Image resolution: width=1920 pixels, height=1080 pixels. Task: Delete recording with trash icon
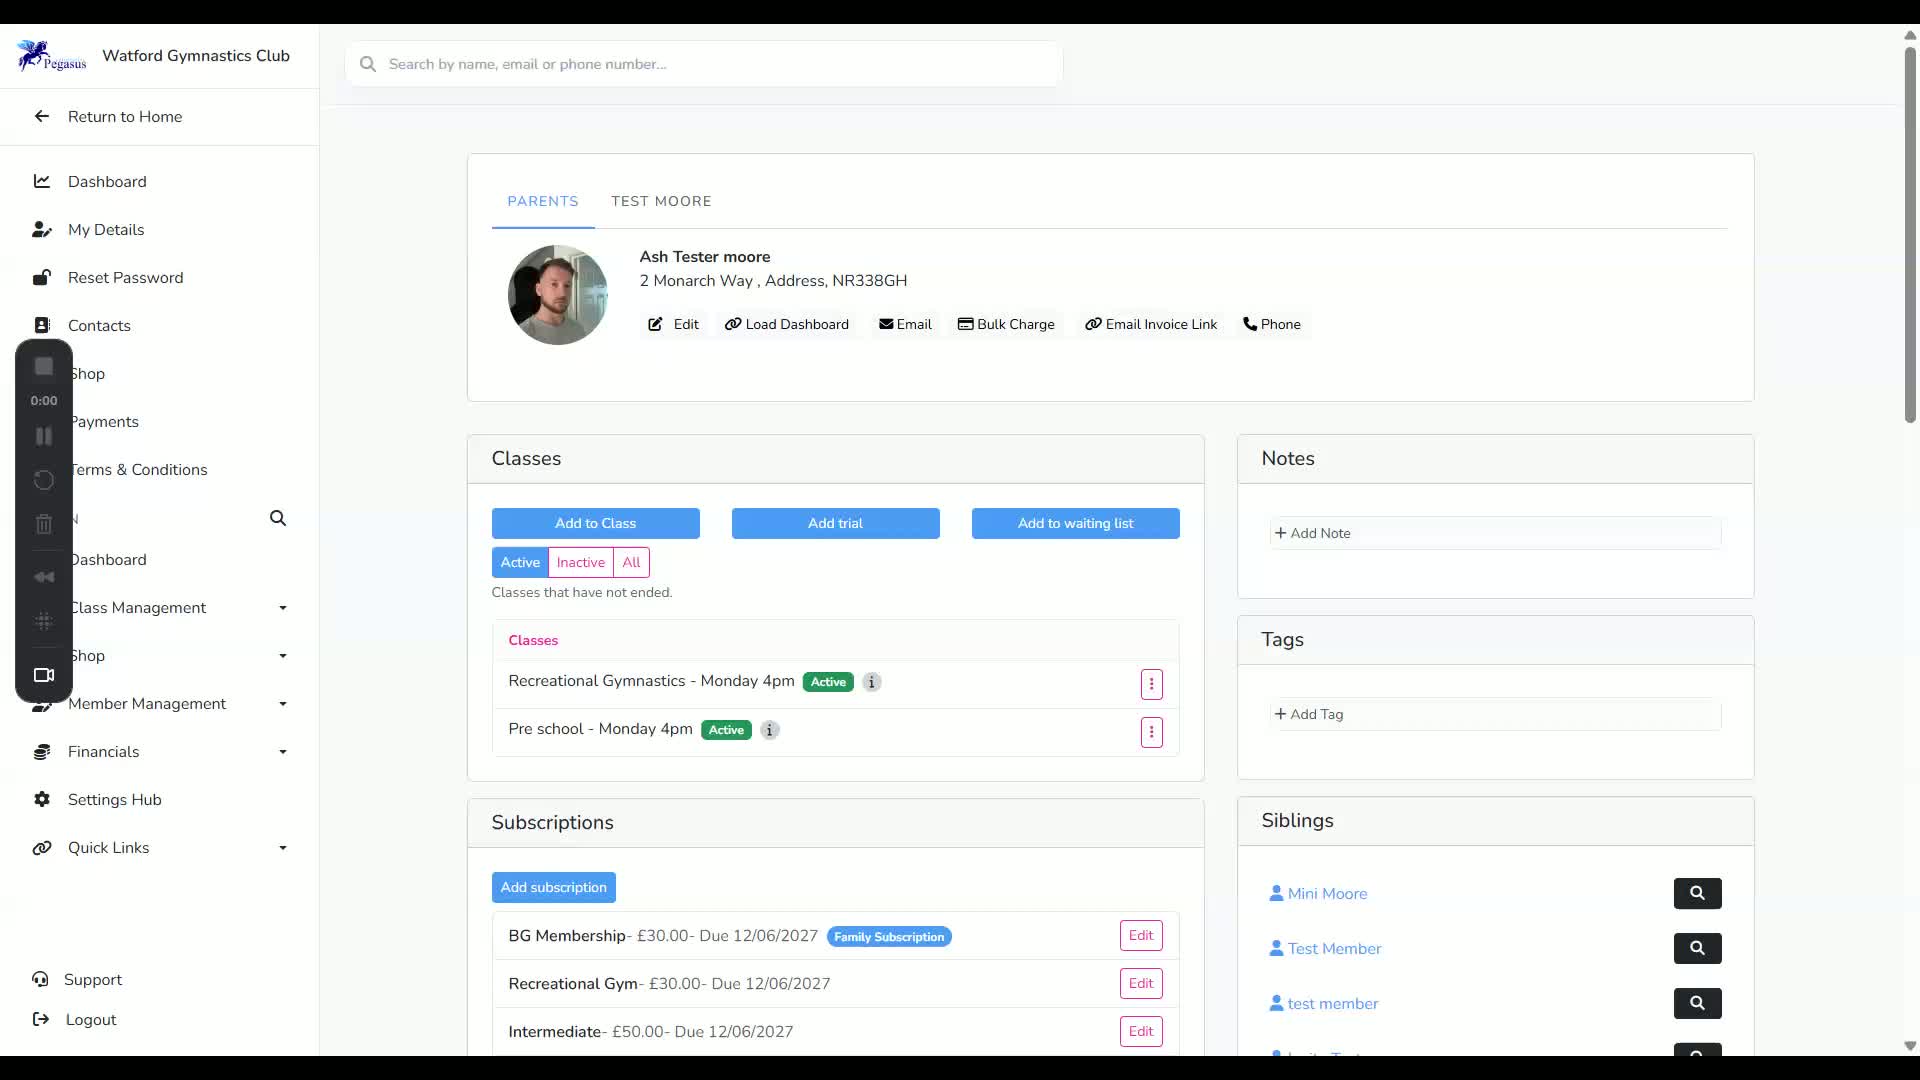pos(44,524)
